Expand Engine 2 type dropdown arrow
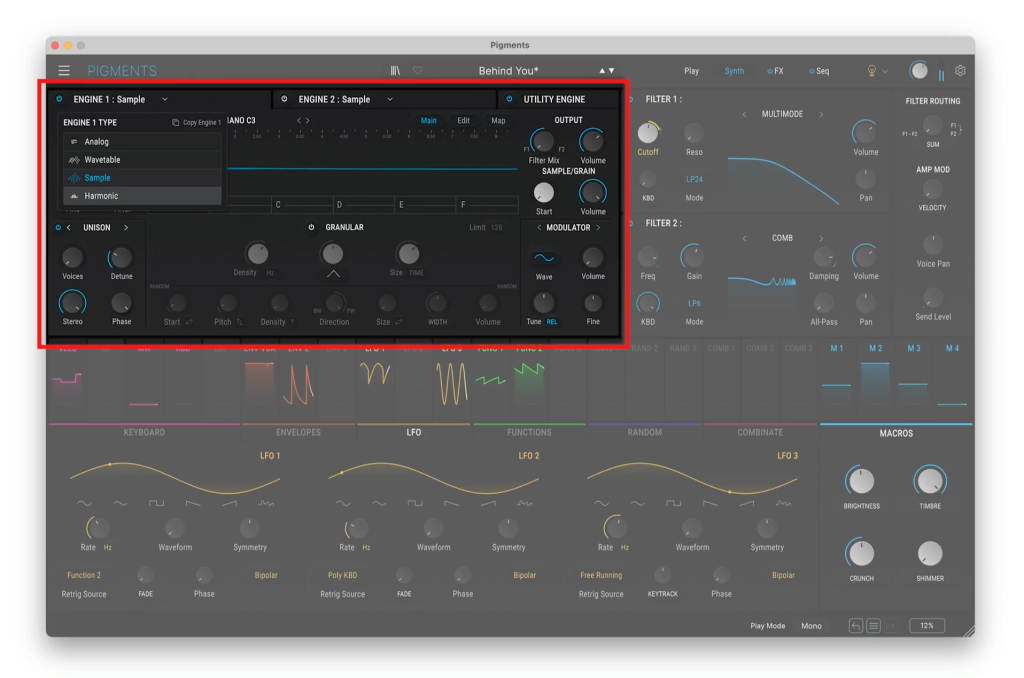 pyautogui.click(x=390, y=99)
